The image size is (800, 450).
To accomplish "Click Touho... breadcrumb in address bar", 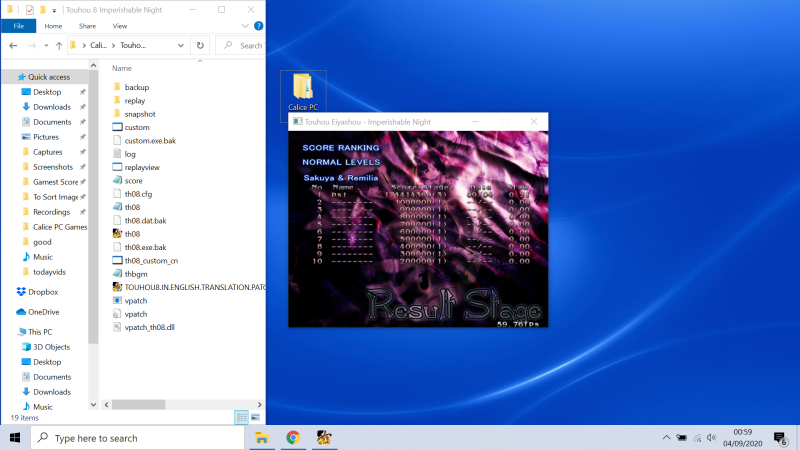I will click(x=133, y=45).
